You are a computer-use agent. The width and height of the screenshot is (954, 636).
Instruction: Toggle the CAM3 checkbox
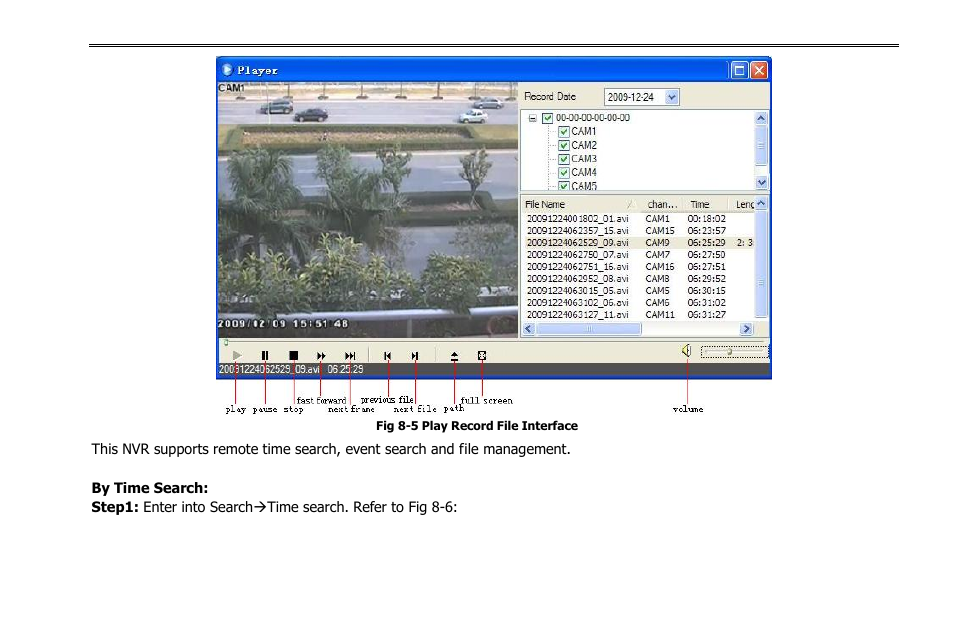563,159
